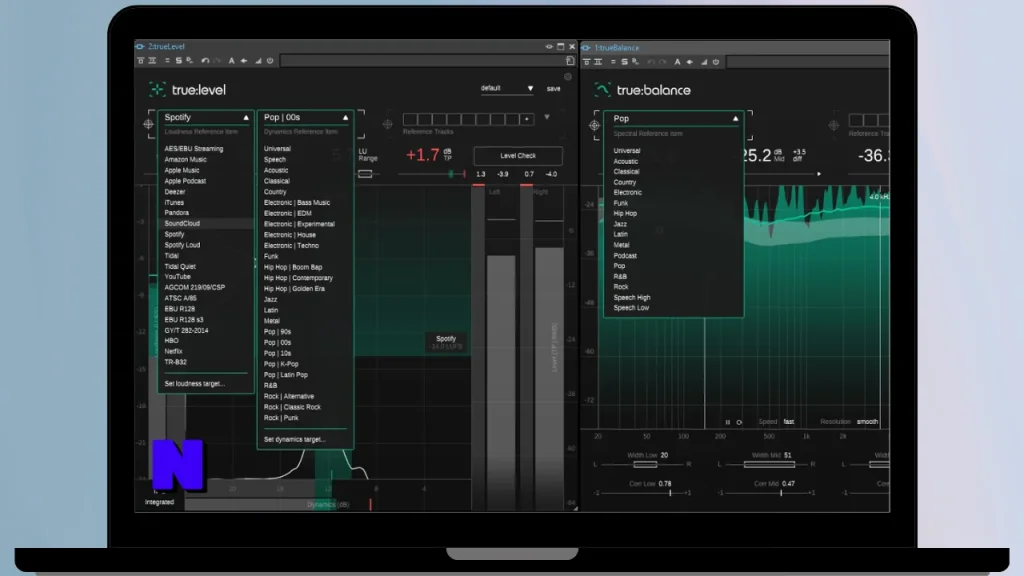Pause the true:balance analyzer
1024x576 pixels.
point(728,423)
